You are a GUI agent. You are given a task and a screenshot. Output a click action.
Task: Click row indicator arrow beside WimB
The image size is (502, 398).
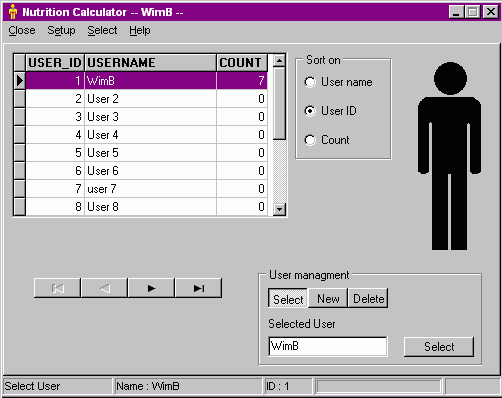20,81
